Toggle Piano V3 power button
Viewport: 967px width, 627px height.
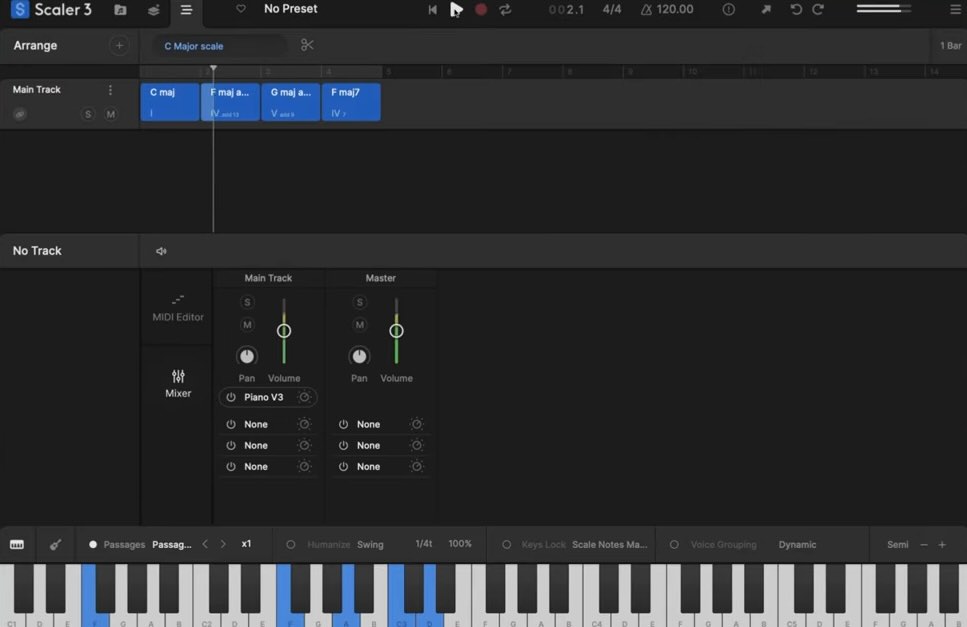point(231,397)
